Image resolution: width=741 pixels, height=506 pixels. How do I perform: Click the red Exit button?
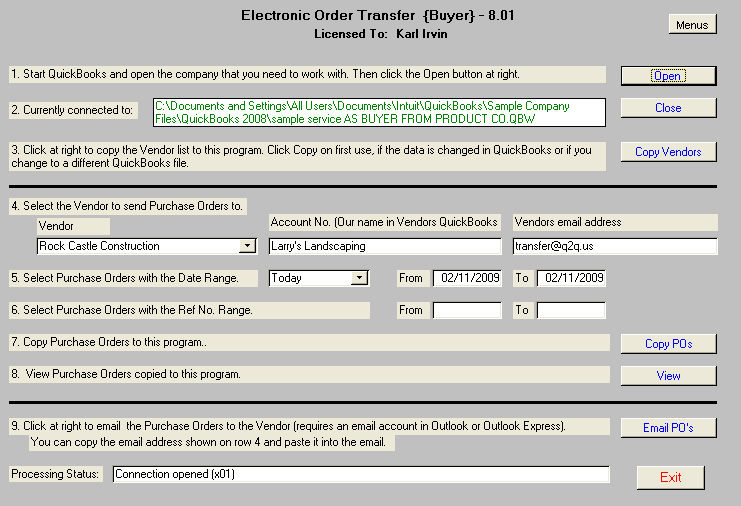point(671,477)
